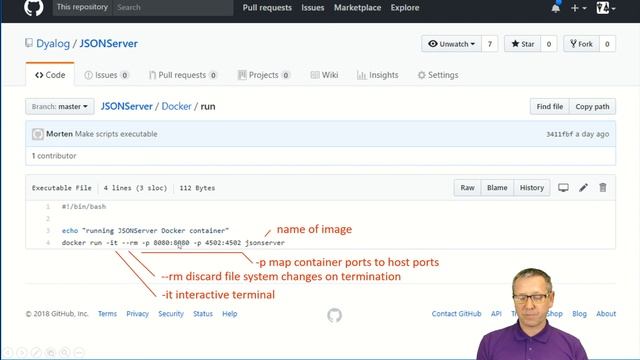Screen dimensions: 640x360
Task: Open the footer About link
Action: click(x=606, y=314)
